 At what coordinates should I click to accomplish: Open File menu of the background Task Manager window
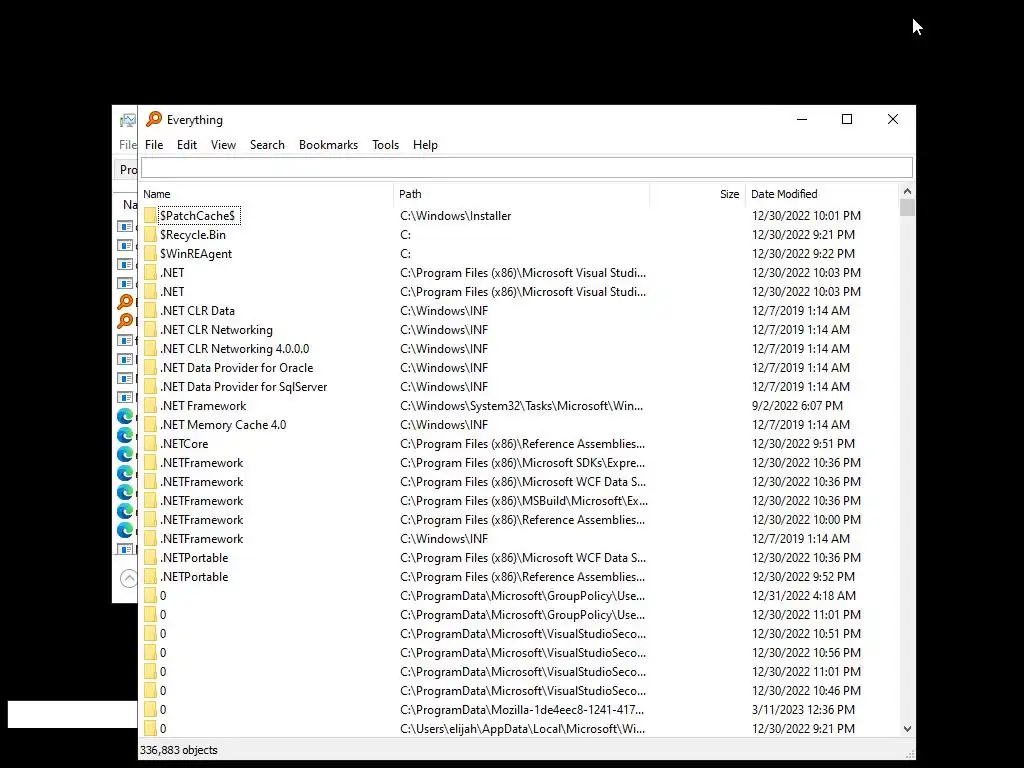[x=127, y=145]
